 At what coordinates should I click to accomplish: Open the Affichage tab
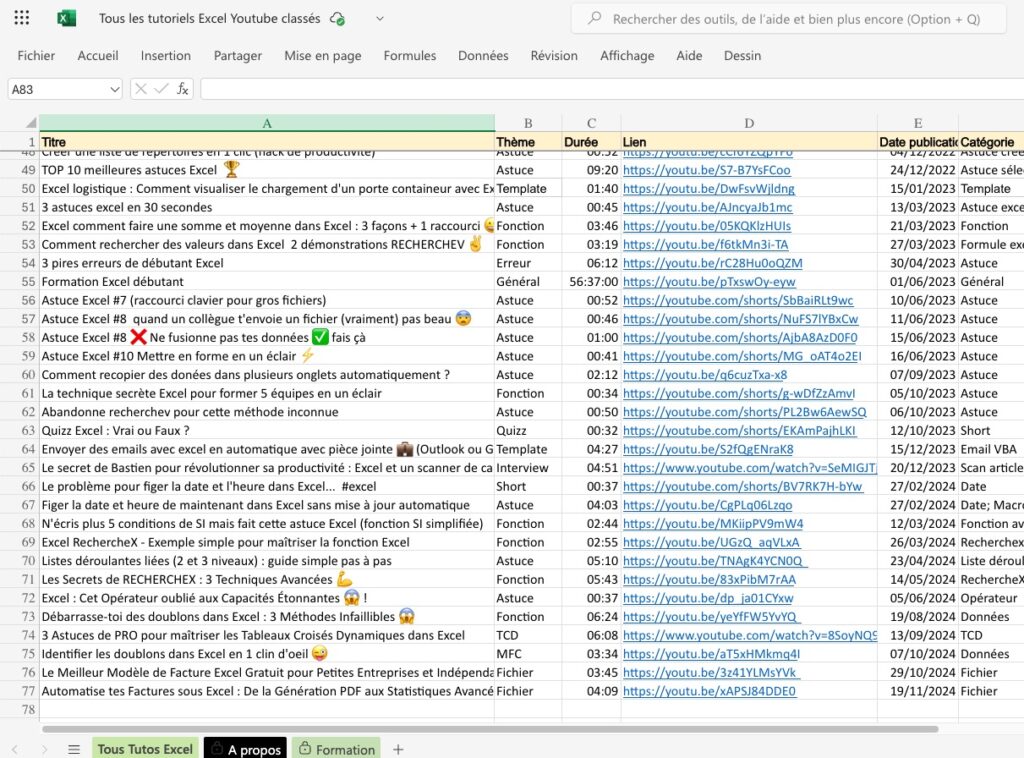pos(627,55)
